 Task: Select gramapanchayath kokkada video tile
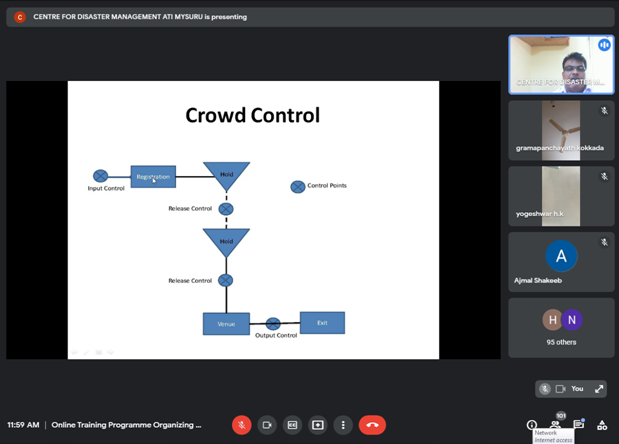(x=561, y=130)
